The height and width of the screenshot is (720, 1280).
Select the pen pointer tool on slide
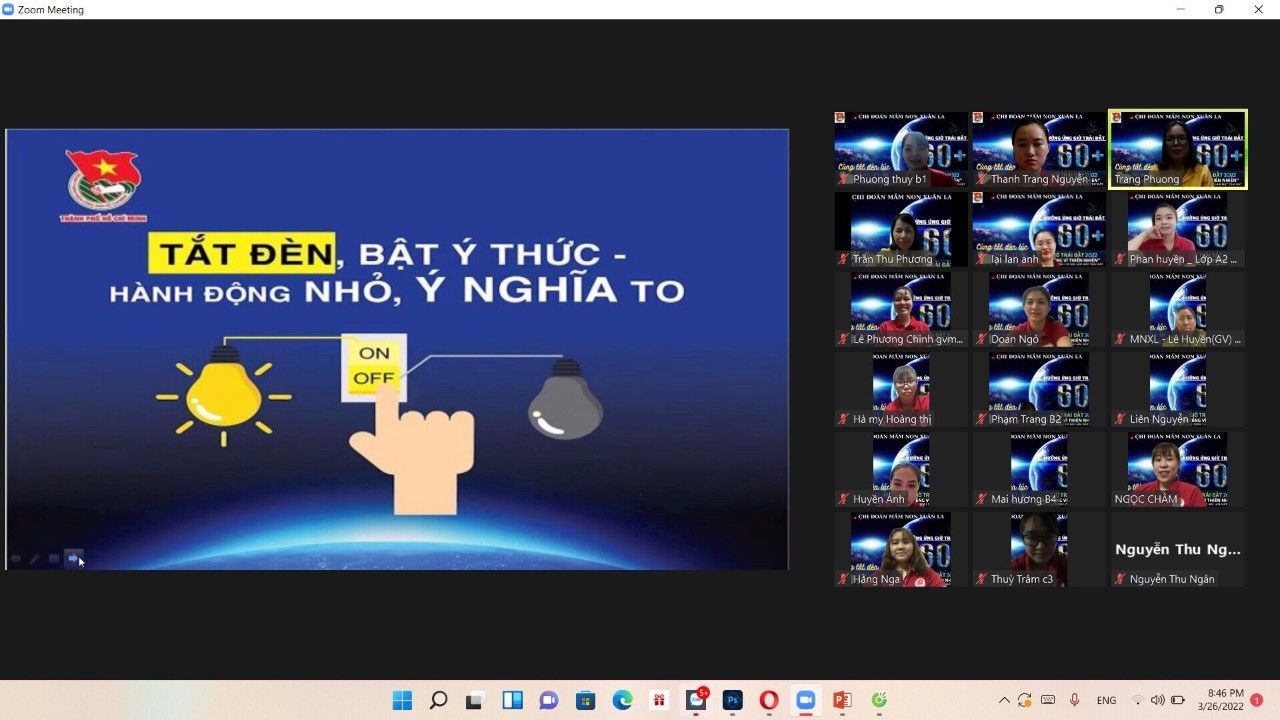point(34,559)
